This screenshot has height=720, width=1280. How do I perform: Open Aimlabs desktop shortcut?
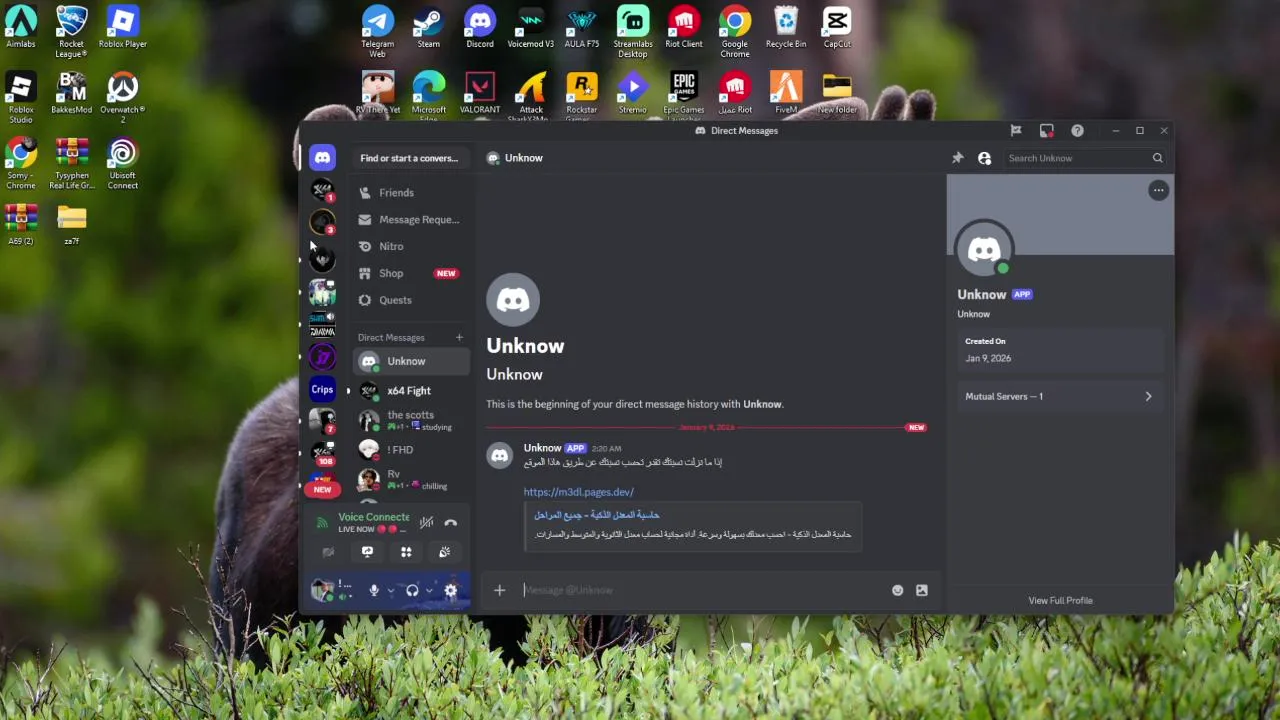click(x=21, y=26)
